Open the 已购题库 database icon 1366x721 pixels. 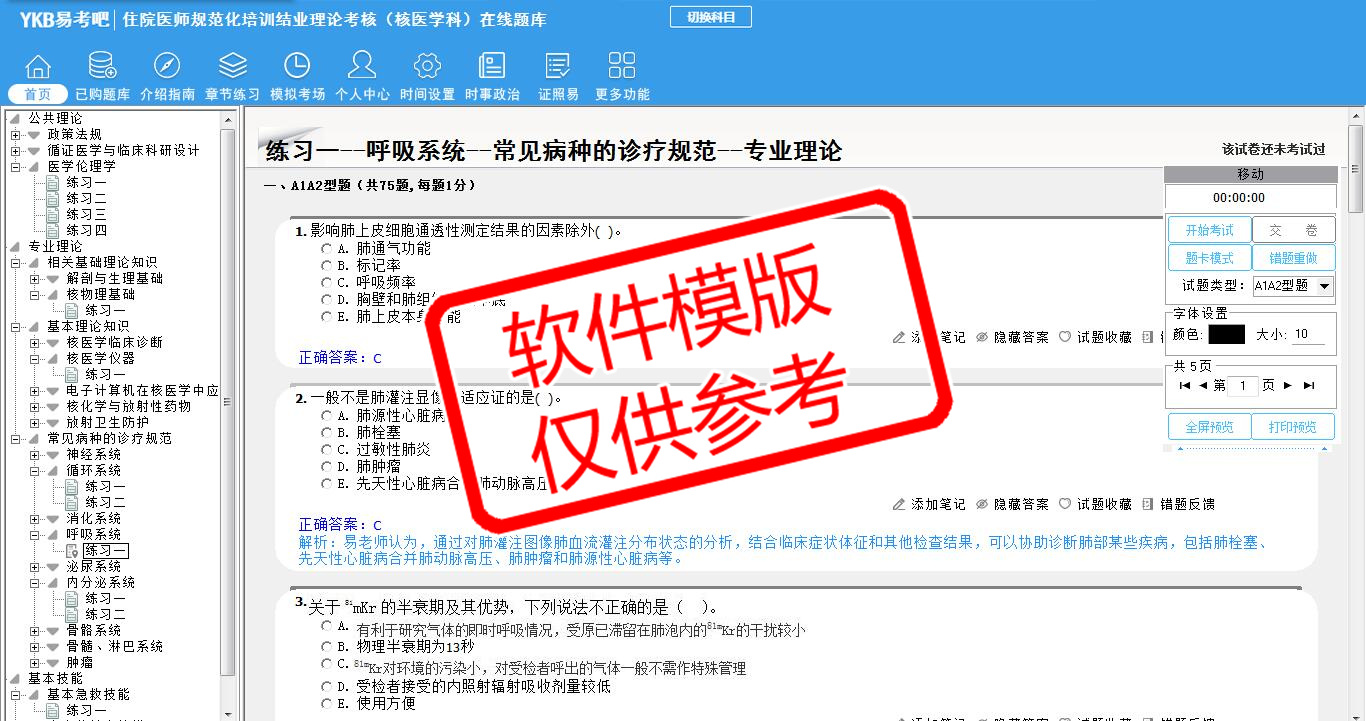(x=102, y=67)
